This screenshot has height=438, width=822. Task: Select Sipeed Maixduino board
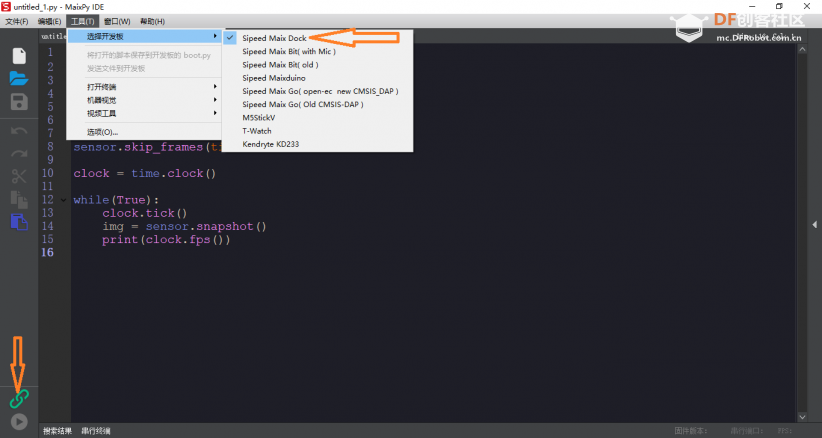point(318,78)
